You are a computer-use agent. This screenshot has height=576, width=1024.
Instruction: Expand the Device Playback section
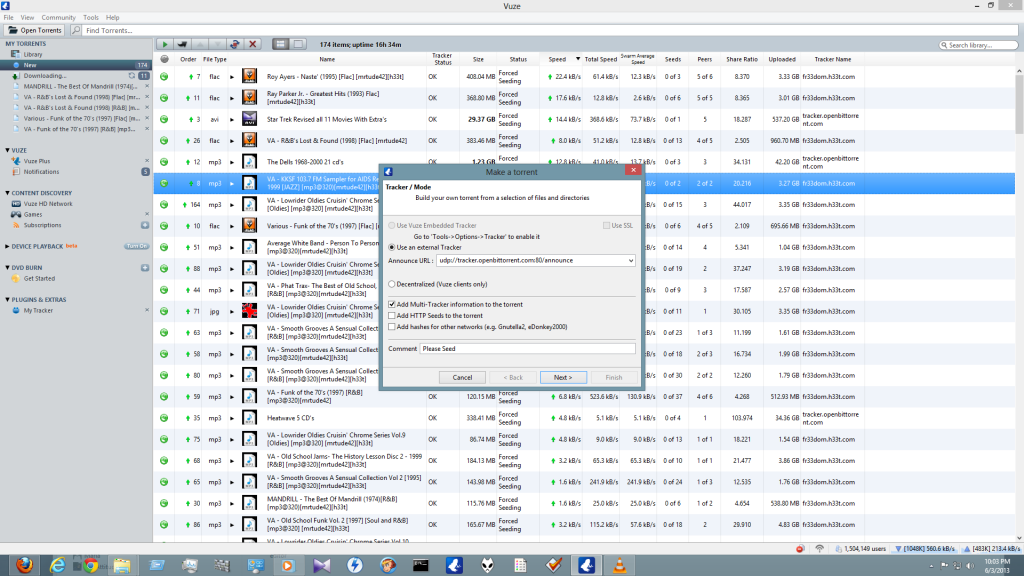7,246
